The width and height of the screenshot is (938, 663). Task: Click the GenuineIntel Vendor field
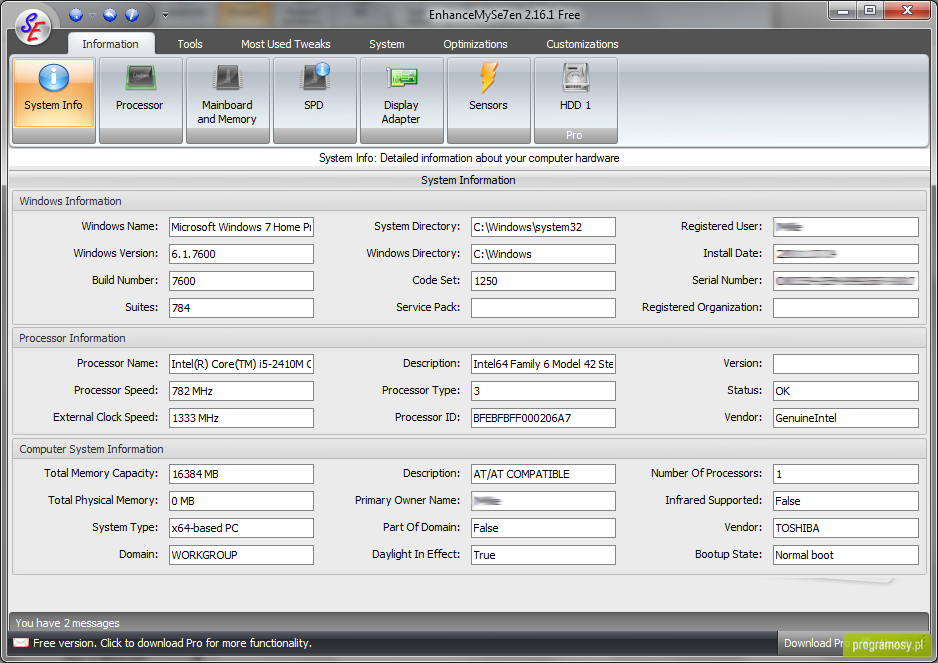(846, 418)
